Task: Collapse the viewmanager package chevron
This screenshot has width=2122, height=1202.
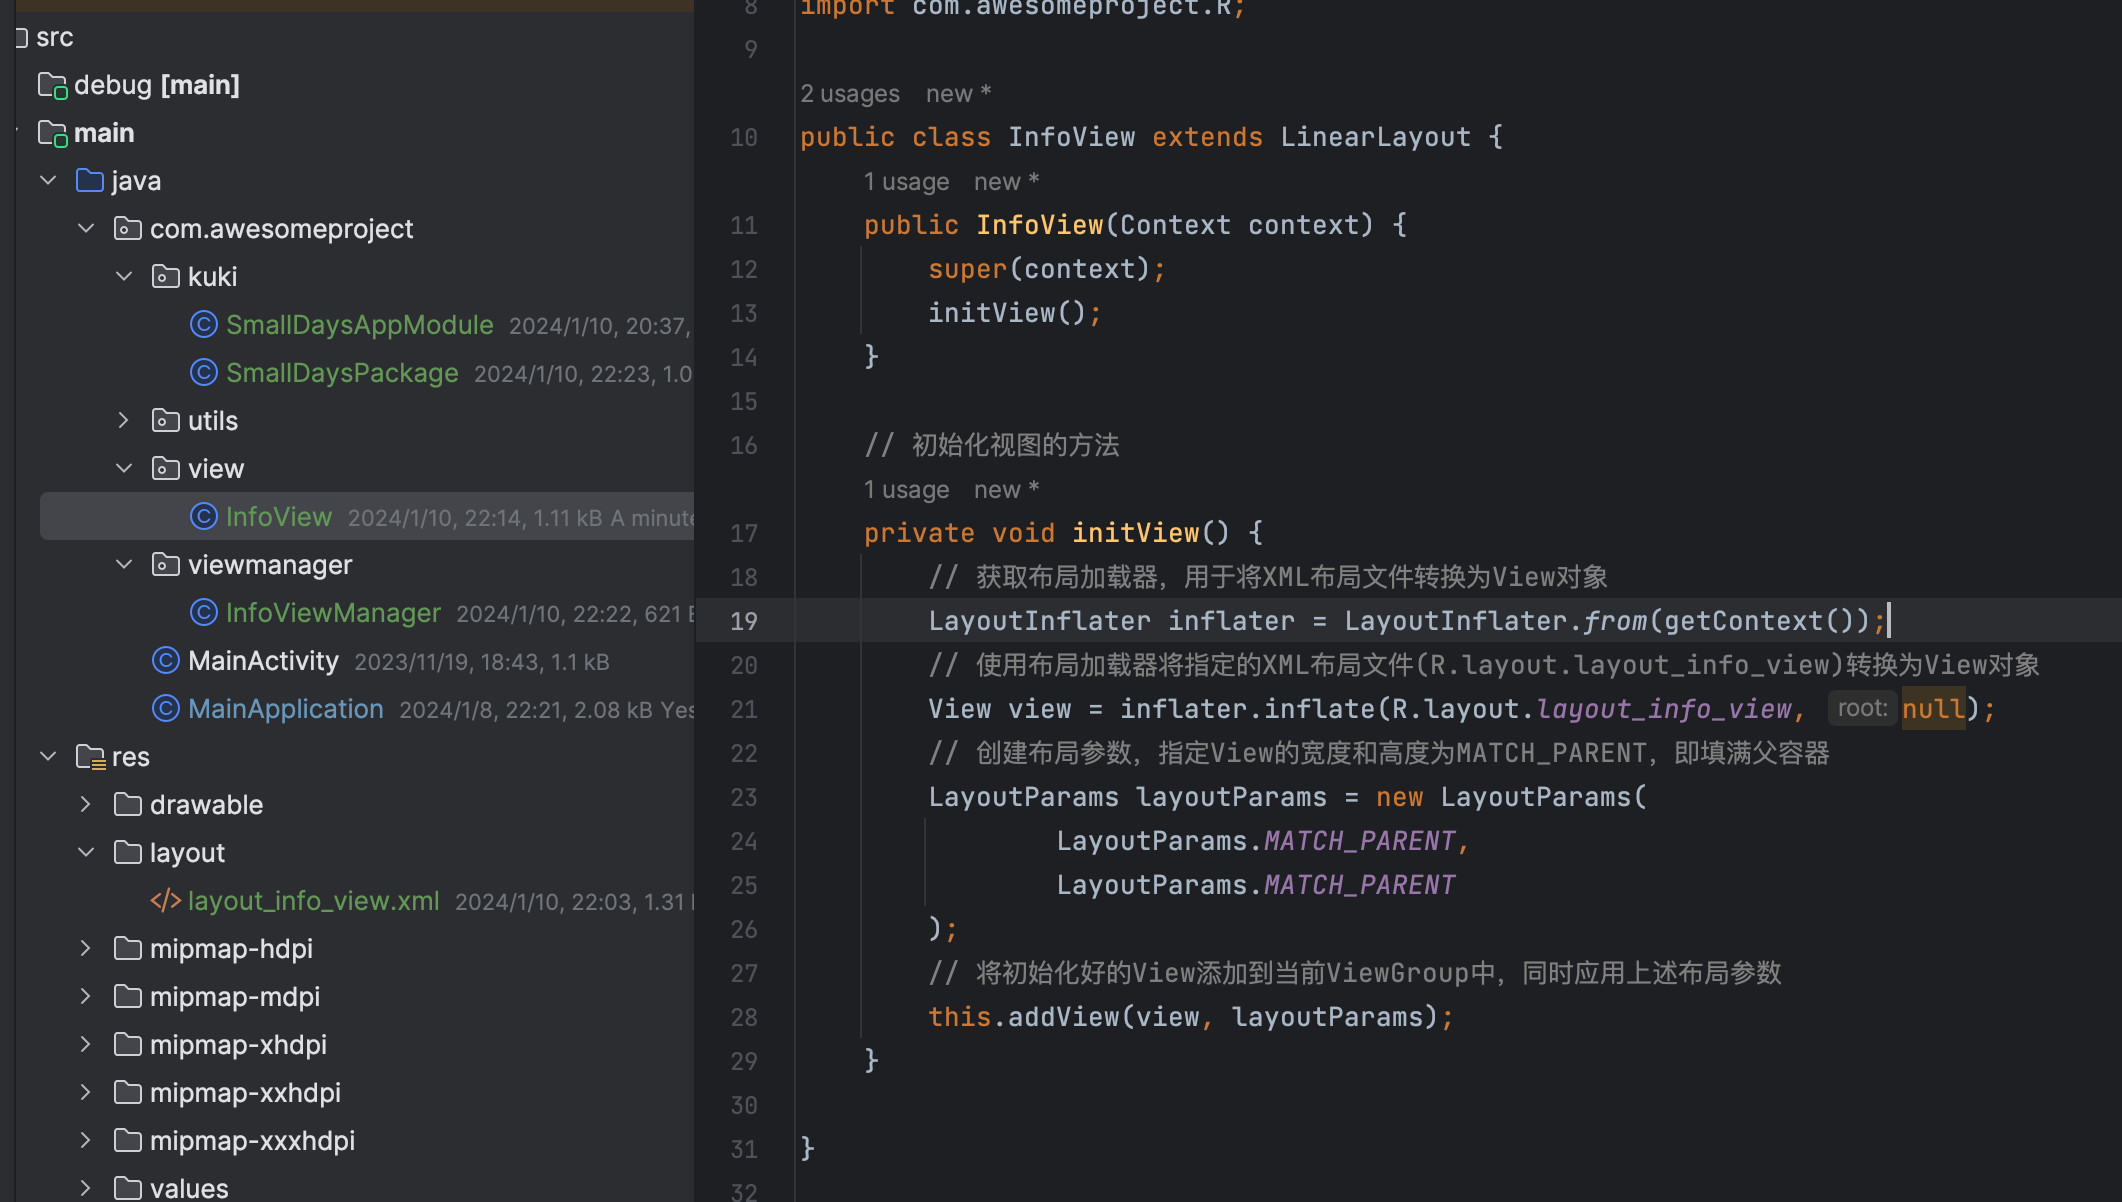Action: pyautogui.click(x=124, y=565)
